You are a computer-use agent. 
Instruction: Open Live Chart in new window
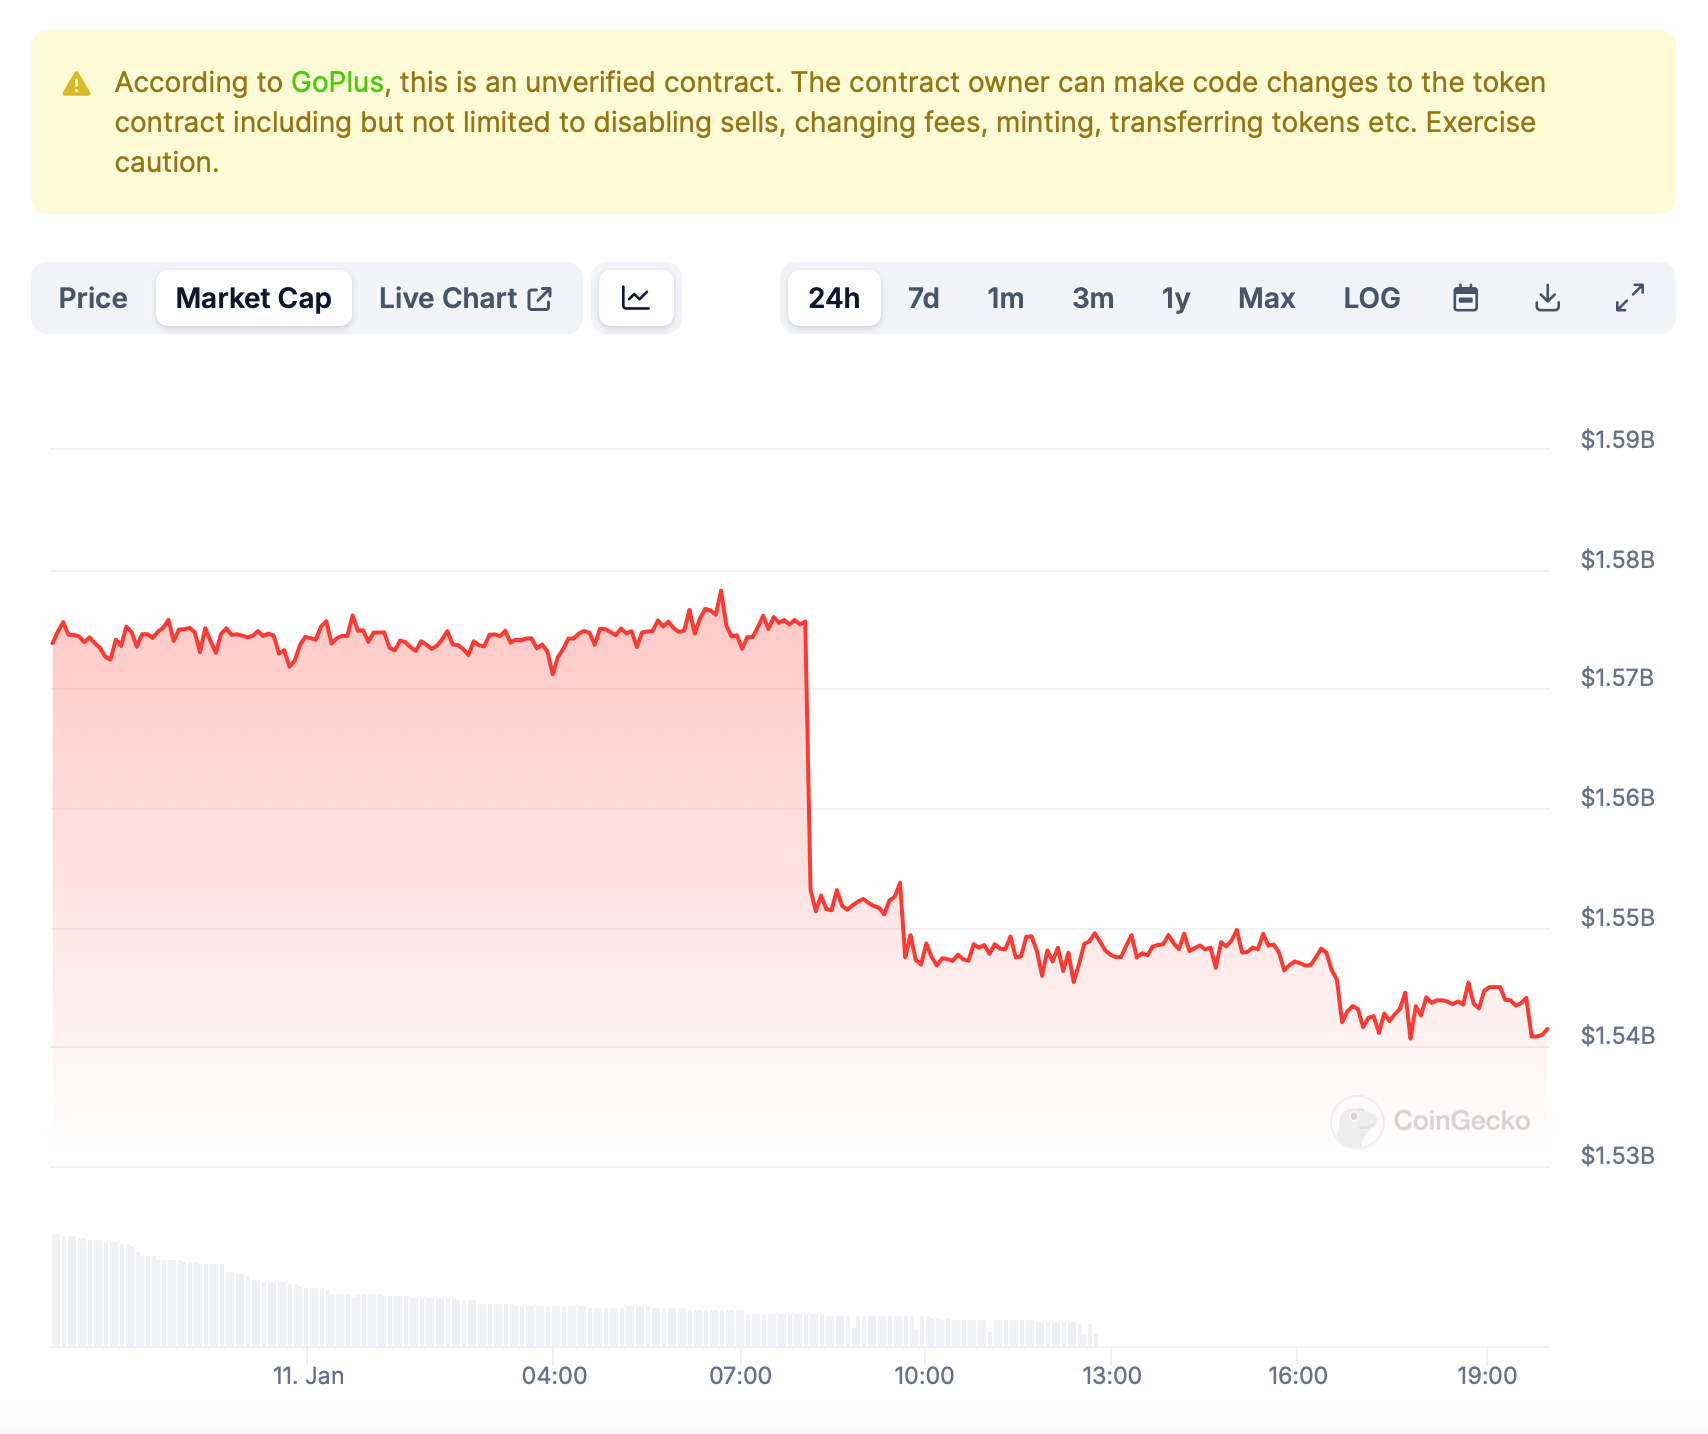(465, 298)
